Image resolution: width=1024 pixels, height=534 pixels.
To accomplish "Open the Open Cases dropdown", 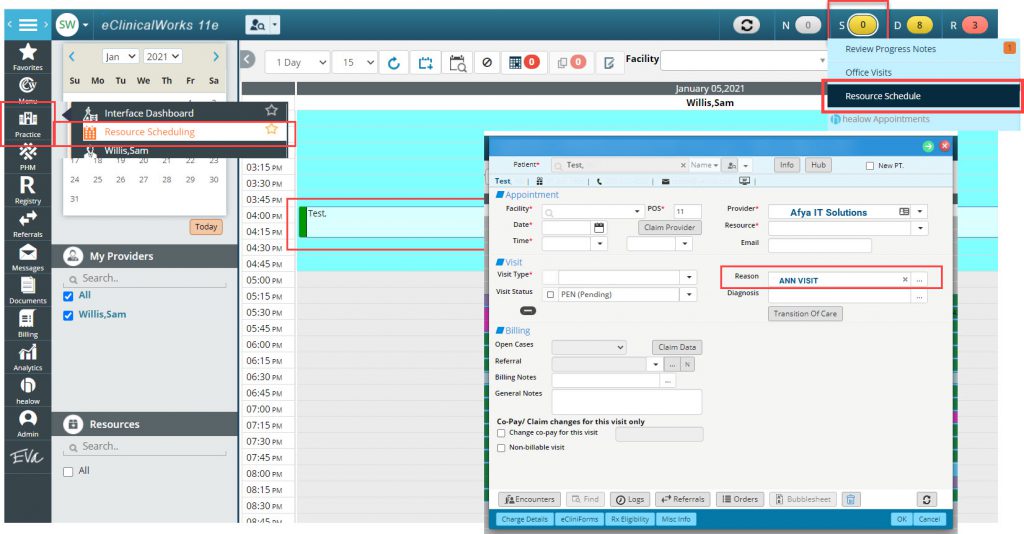I will pos(589,347).
